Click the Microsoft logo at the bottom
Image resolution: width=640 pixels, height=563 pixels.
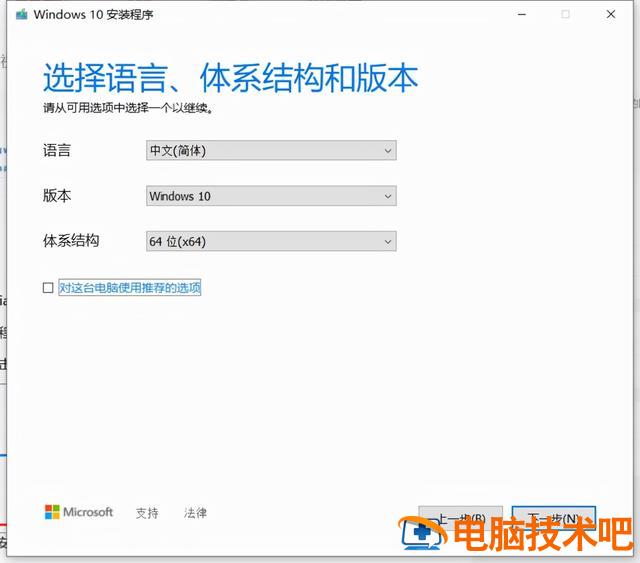coord(79,512)
